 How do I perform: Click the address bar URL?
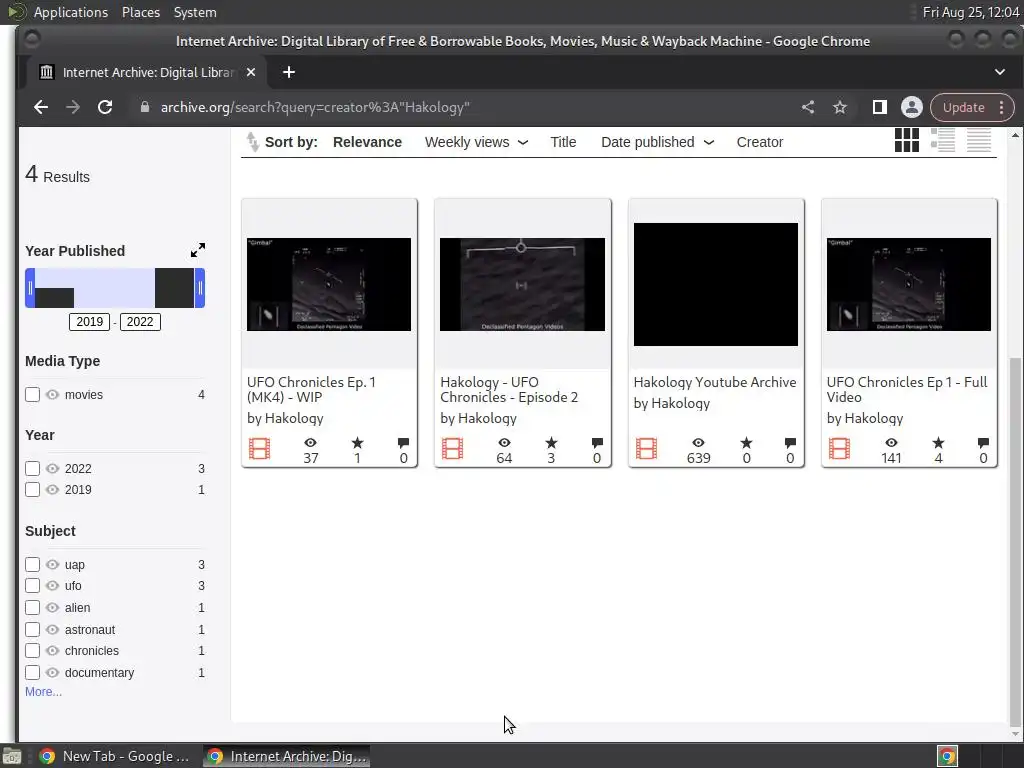315,107
